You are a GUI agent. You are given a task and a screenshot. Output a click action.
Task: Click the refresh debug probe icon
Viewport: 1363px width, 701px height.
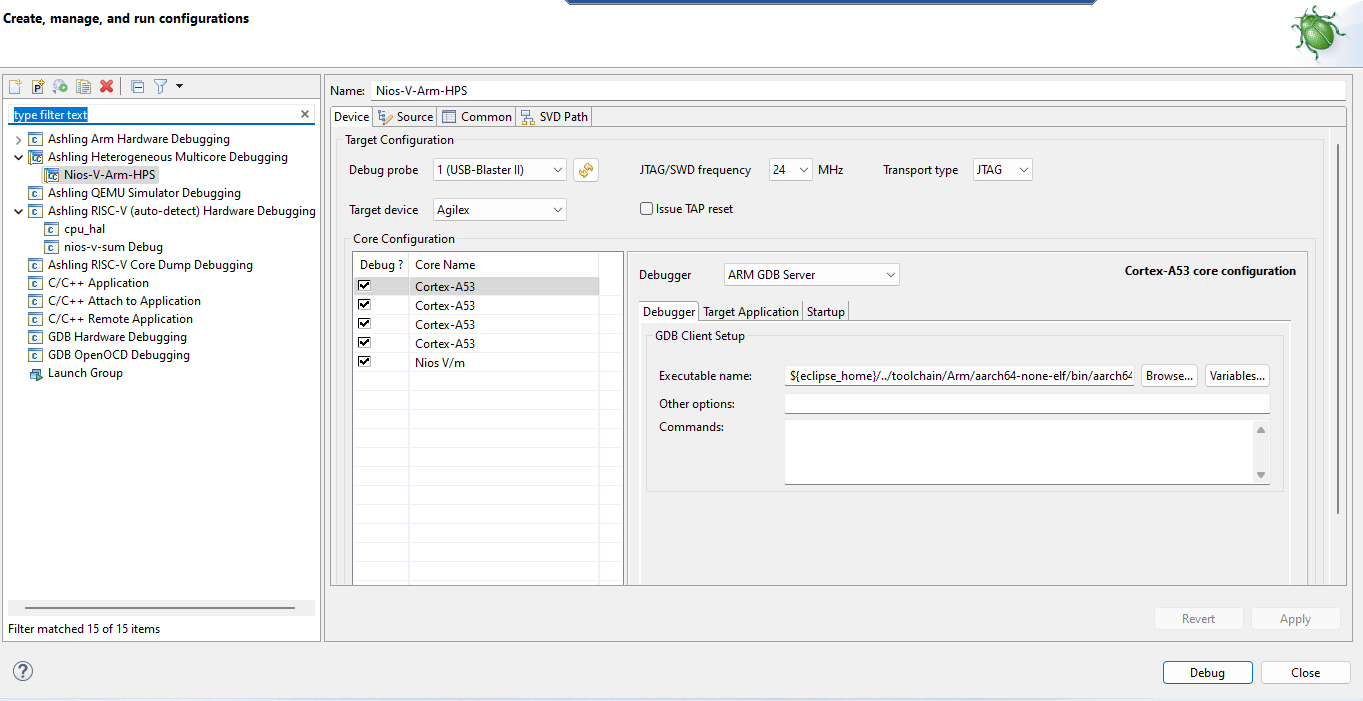point(585,170)
